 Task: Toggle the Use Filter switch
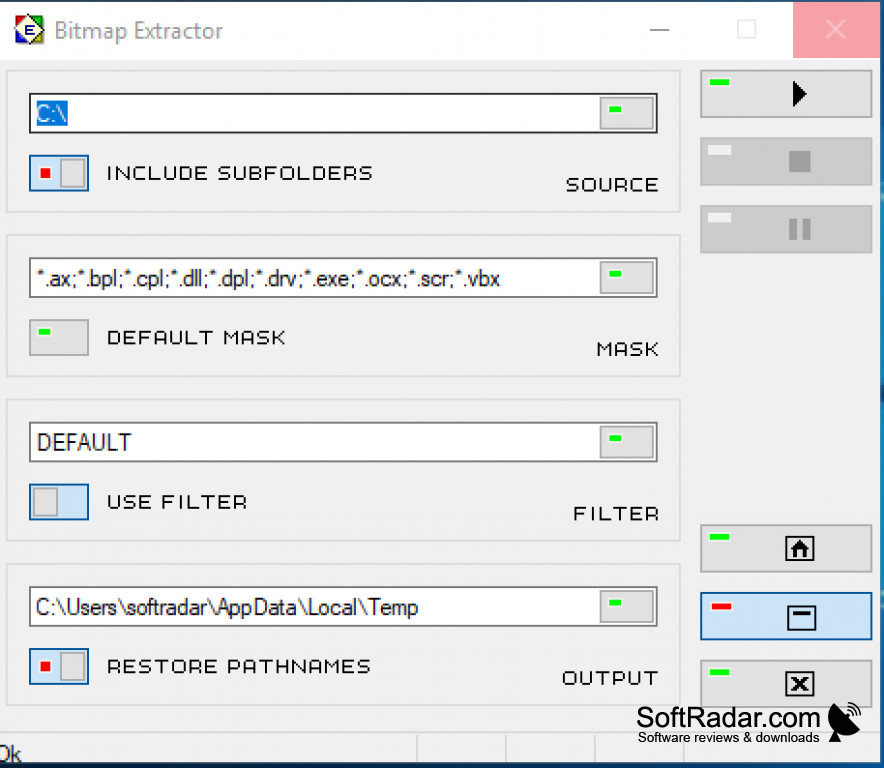tap(59, 502)
